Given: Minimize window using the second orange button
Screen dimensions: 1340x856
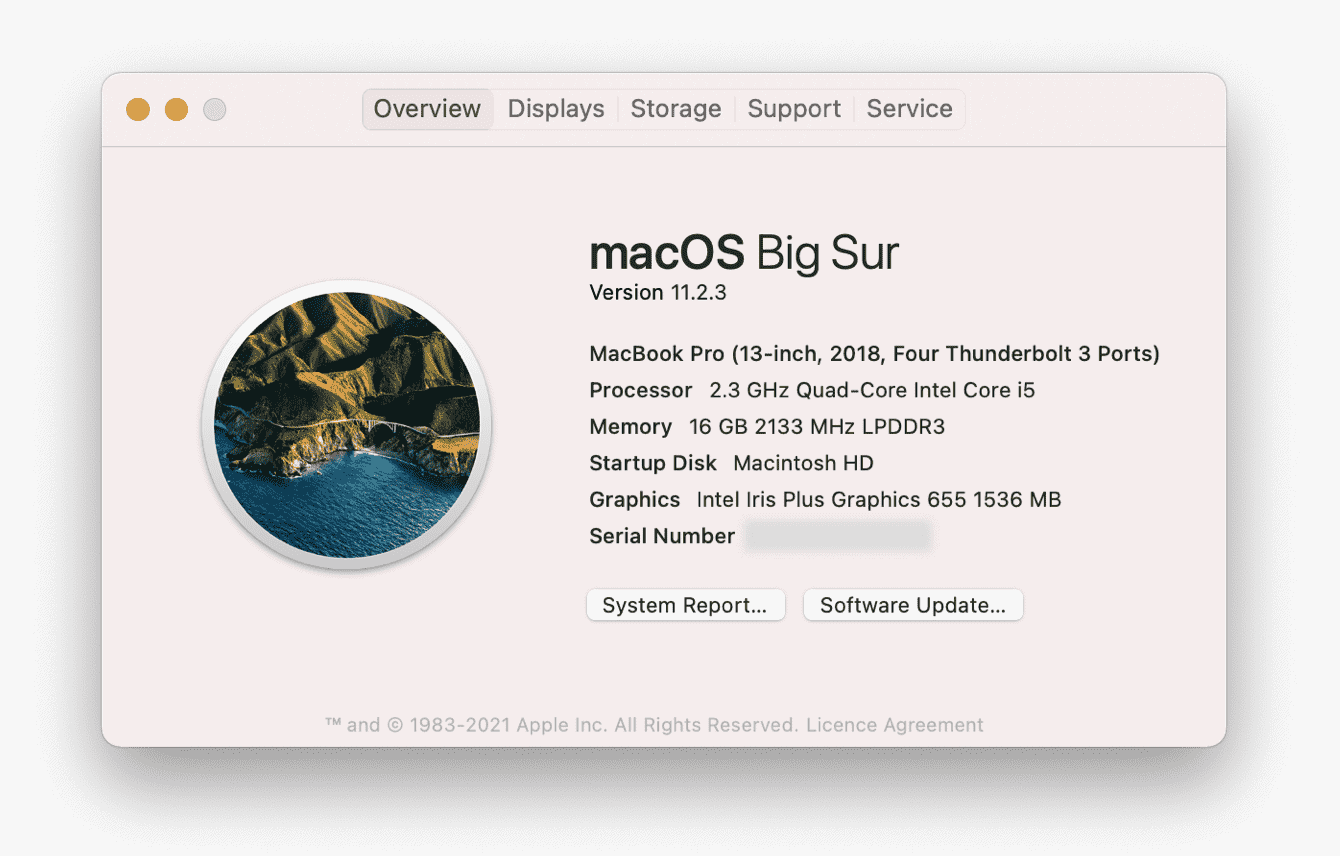Looking at the screenshot, I should [176, 109].
